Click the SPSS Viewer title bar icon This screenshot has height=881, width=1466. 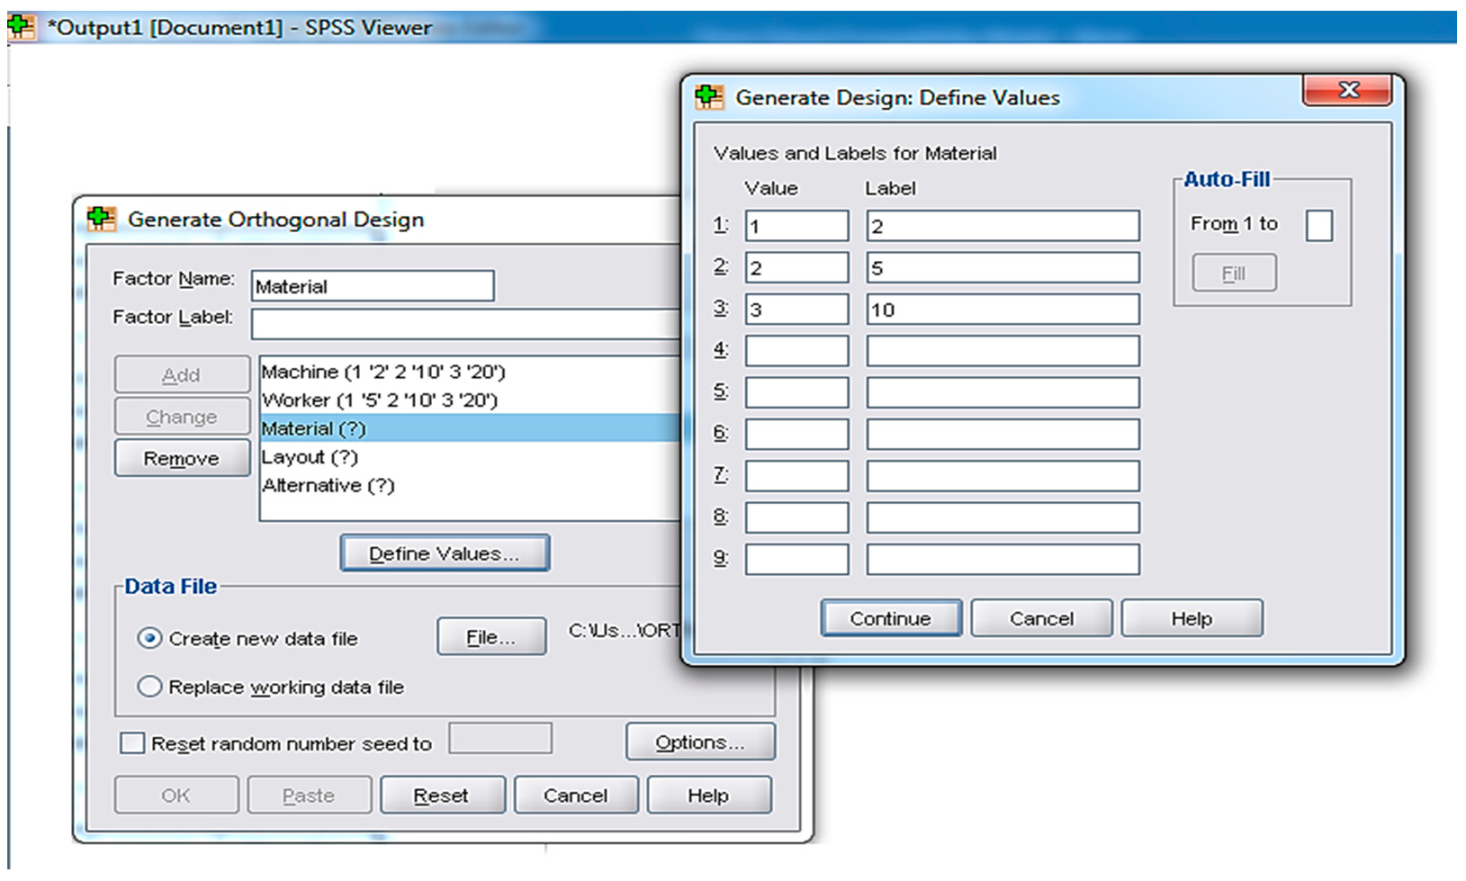[20, 27]
